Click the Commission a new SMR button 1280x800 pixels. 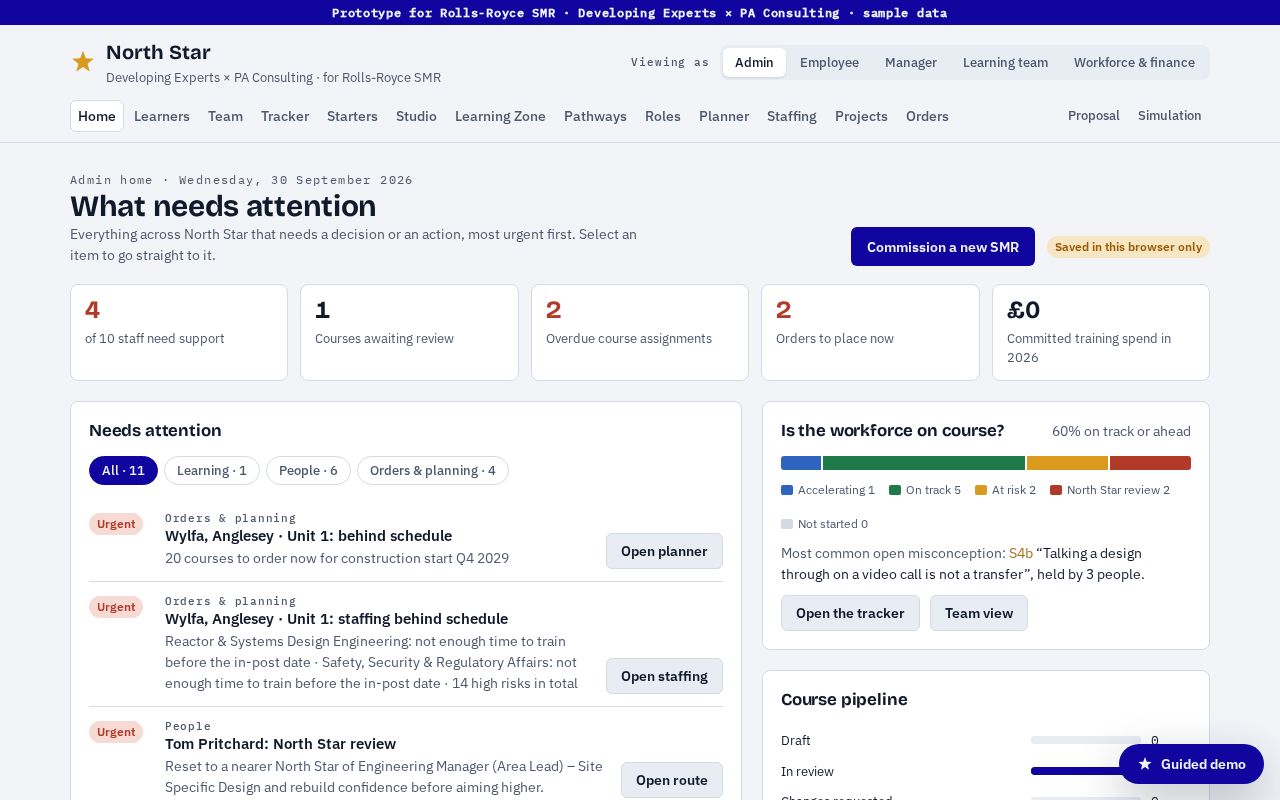tap(943, 247)
